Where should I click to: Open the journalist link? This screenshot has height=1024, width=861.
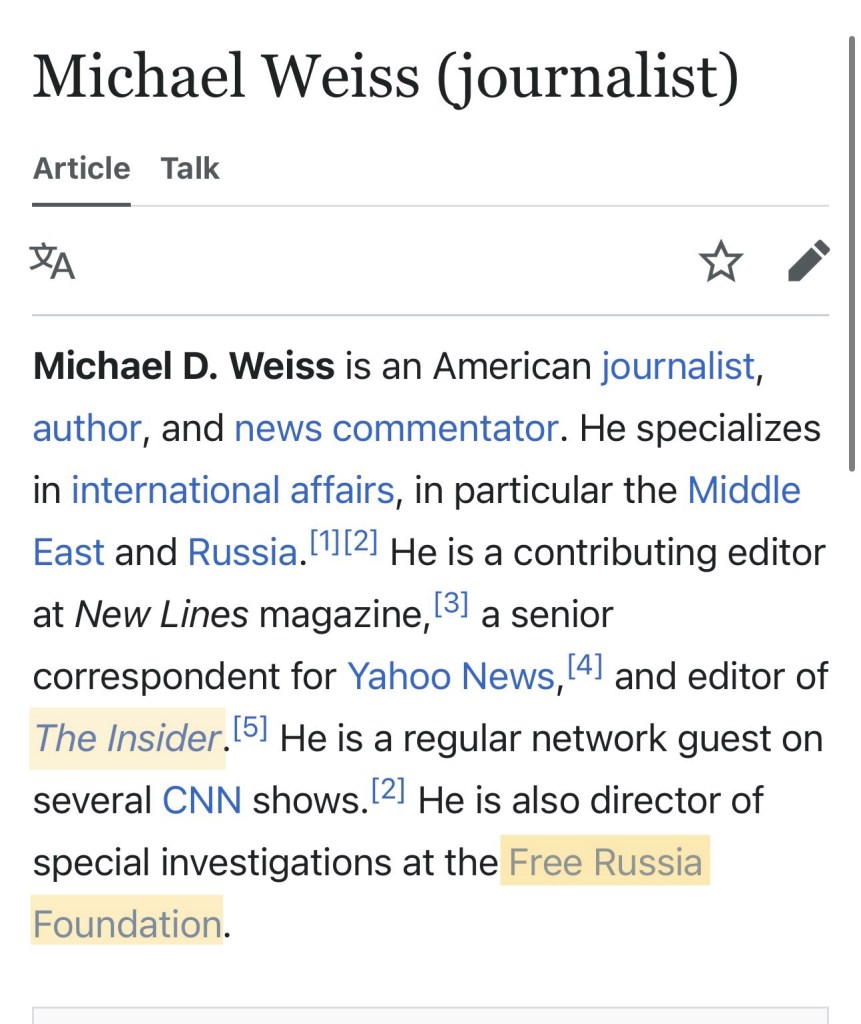click(x=677, y=367)
